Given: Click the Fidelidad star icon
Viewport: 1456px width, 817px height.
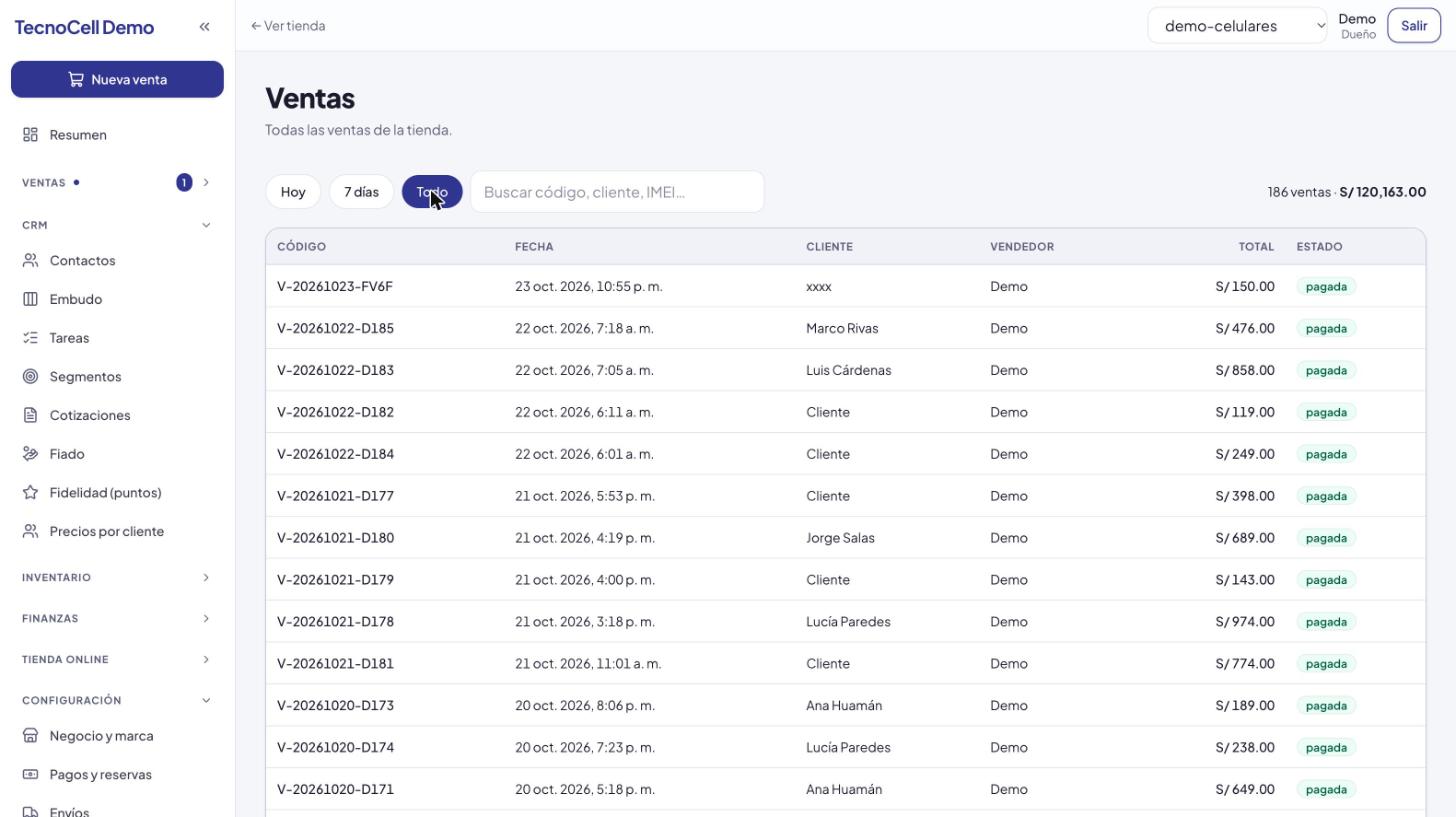Looking at the screenshot, I should pyautogui.click(x=30, y=493).
